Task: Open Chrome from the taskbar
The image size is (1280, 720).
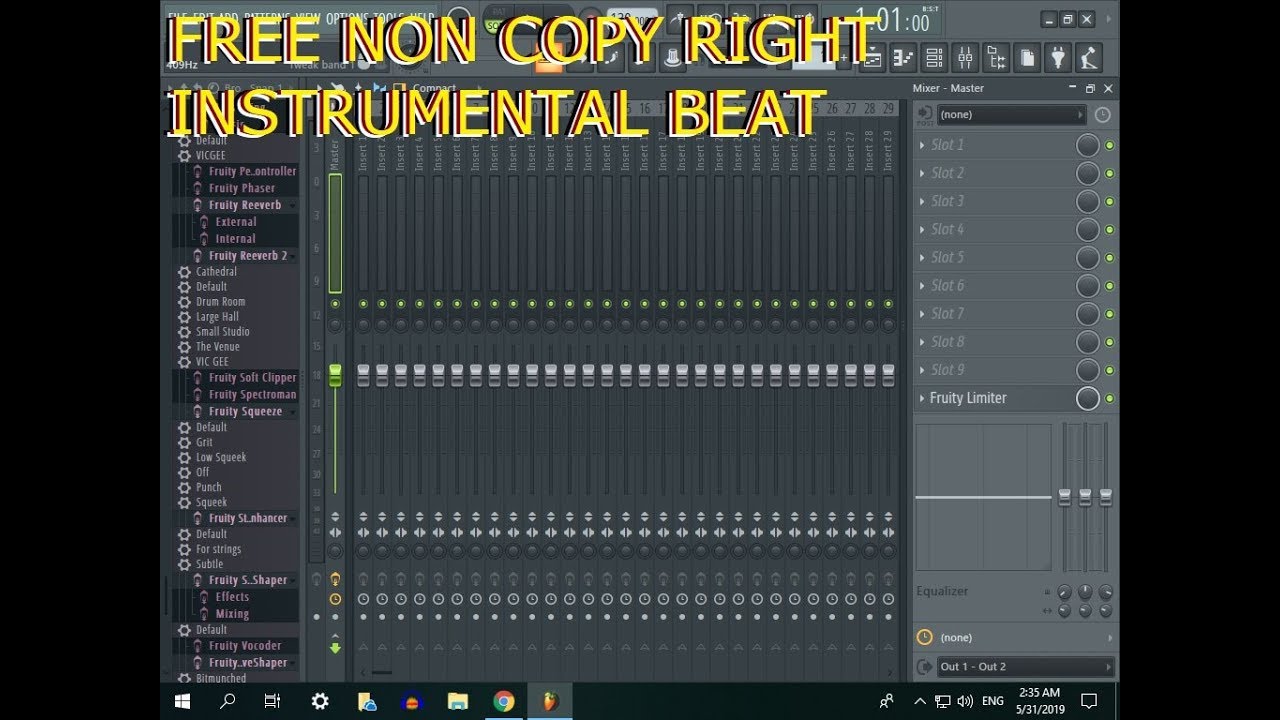Action: click(504, 701)
